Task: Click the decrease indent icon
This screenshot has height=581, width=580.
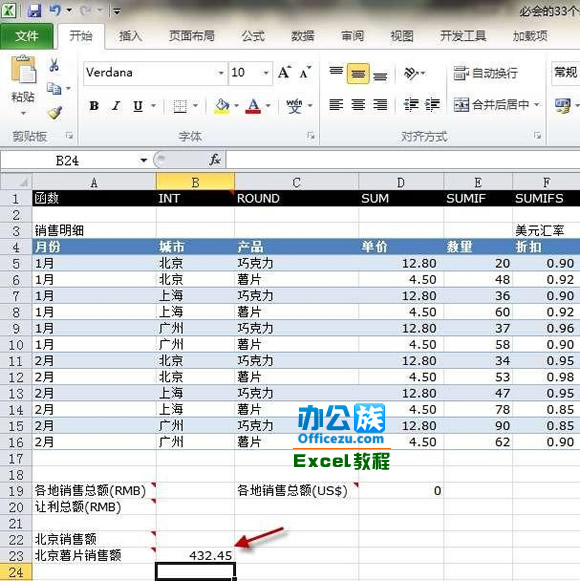Action: coord(411,105)
